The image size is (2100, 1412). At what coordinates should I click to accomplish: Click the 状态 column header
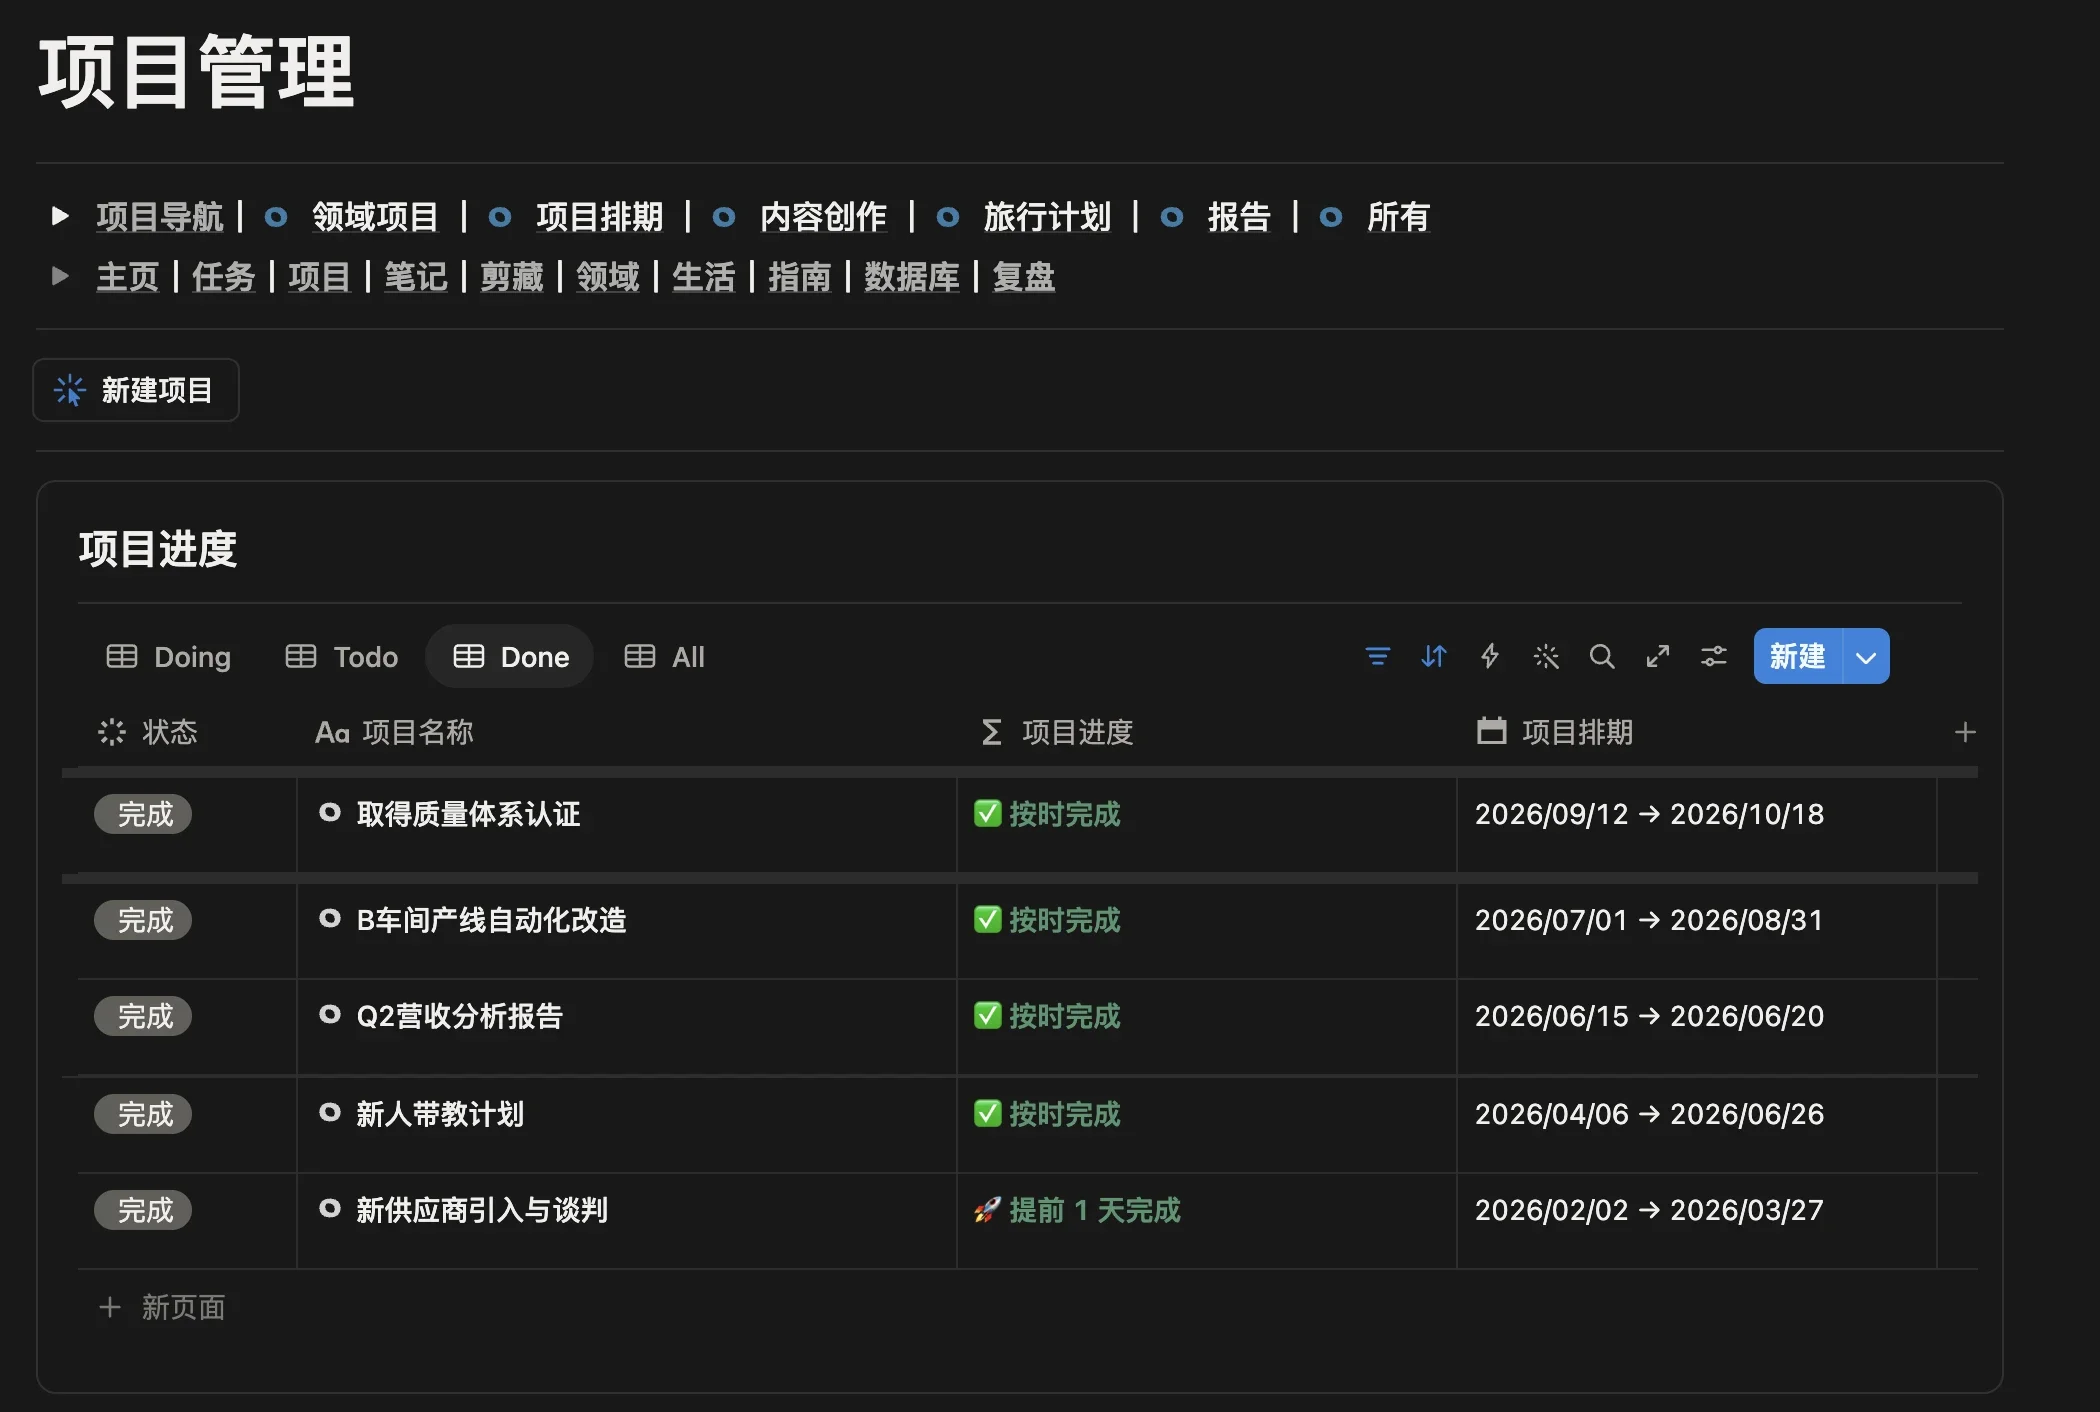[148, 732]
